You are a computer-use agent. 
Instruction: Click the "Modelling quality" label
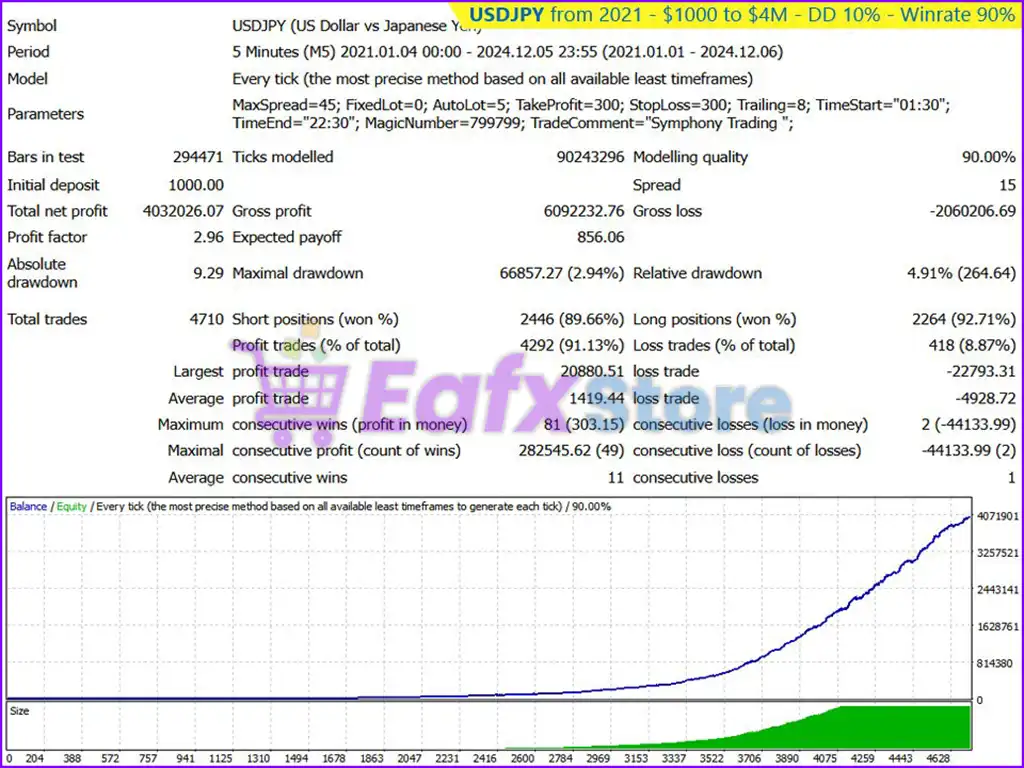pyautogui.click(x=690, y=157)
